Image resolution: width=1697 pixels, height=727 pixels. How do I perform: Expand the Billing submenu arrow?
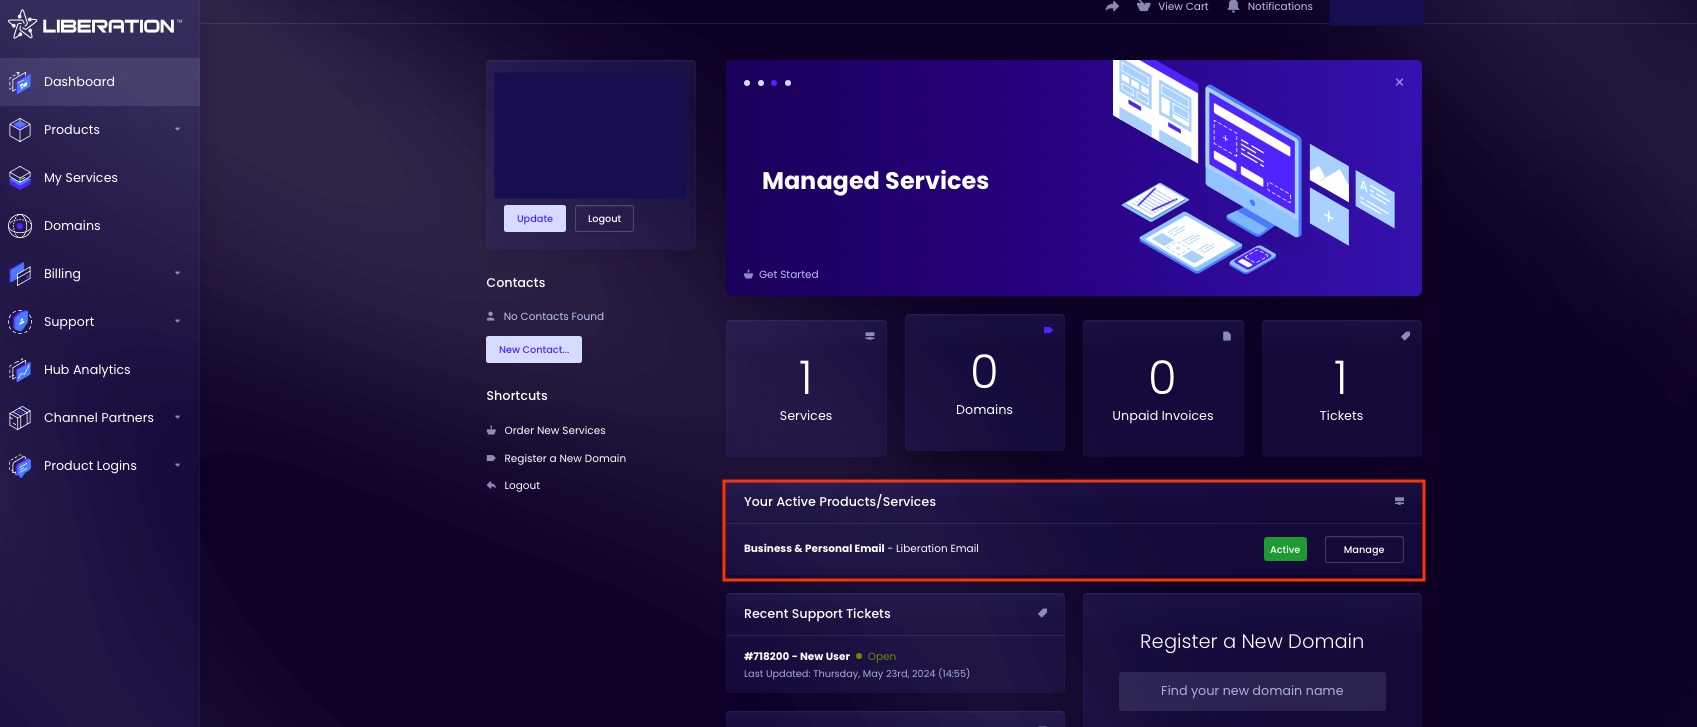point(178,273)
